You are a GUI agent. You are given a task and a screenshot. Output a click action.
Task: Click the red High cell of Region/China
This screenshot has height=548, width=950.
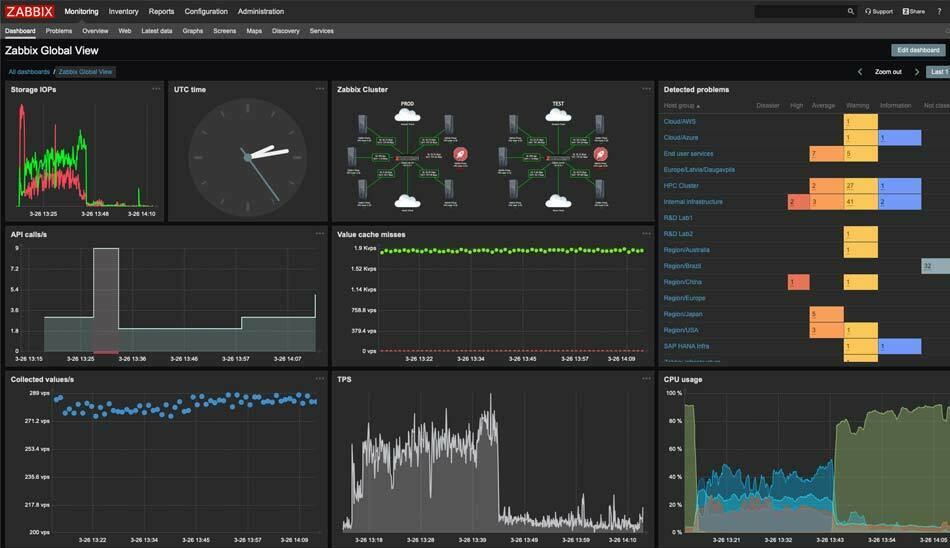tap(799, 282)
